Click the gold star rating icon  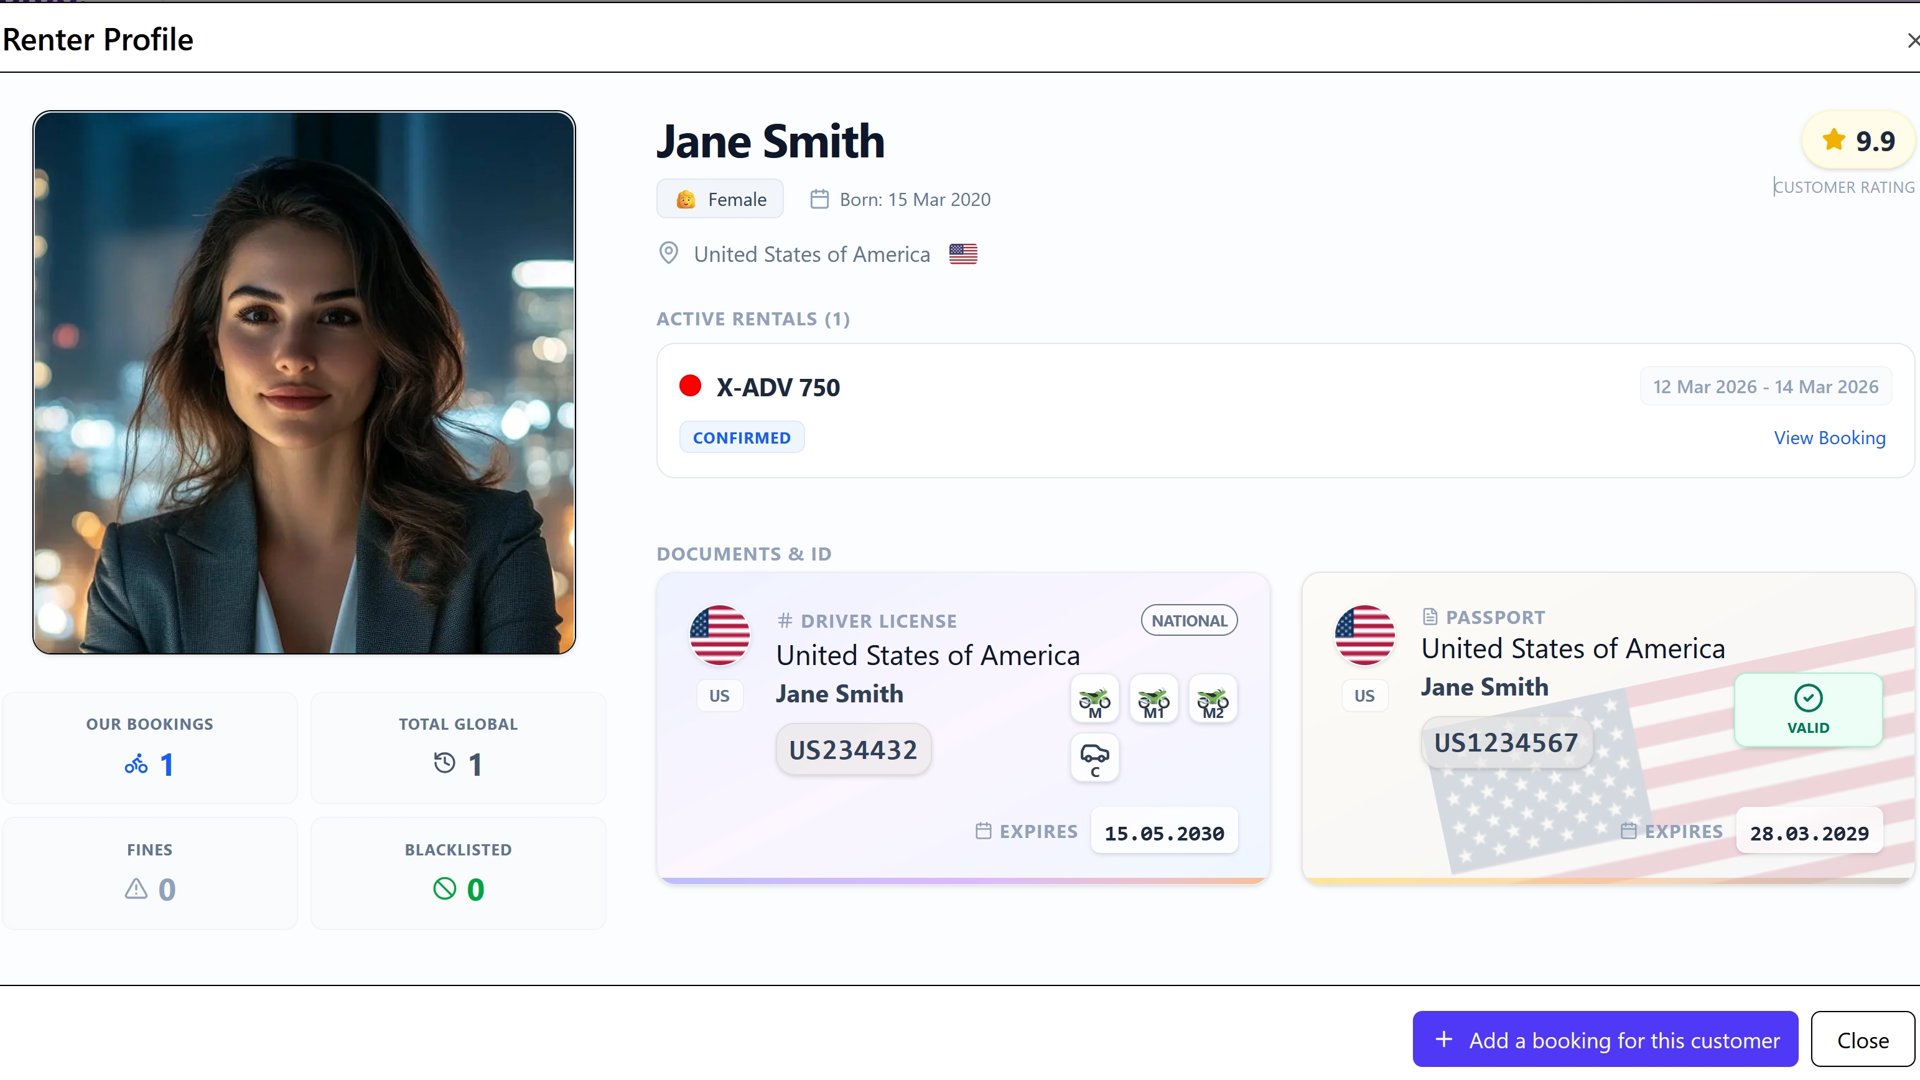(1833, 140)
